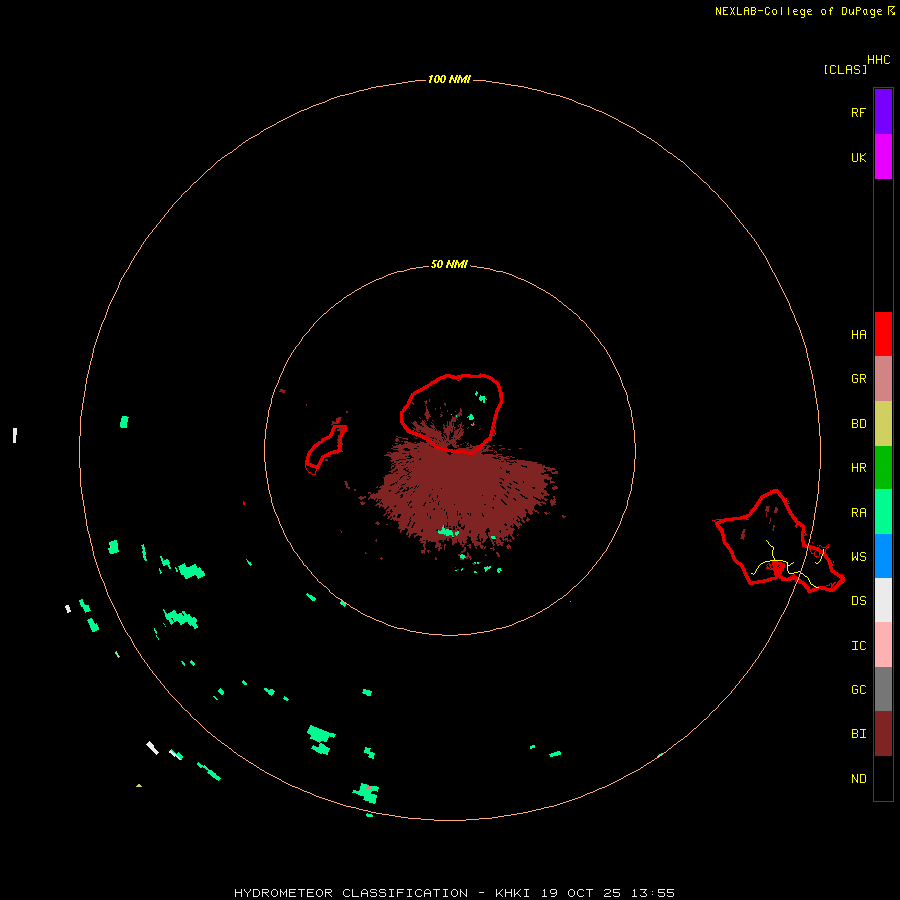Click the "HHC" product label
The image size is (900, 900).
[879, 60]
